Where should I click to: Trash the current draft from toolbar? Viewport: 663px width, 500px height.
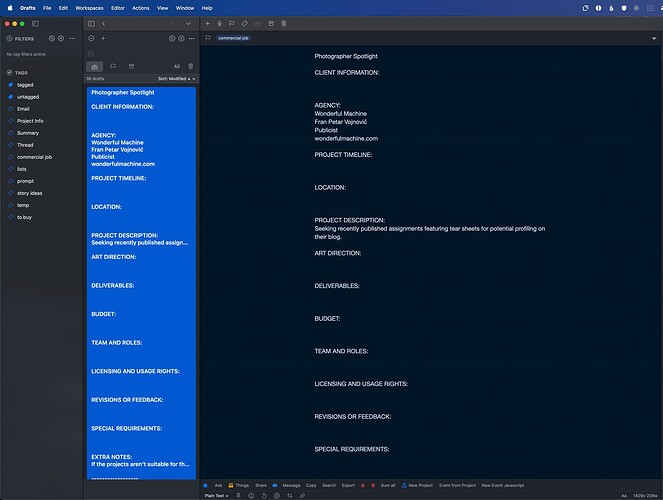click(284, 24)
